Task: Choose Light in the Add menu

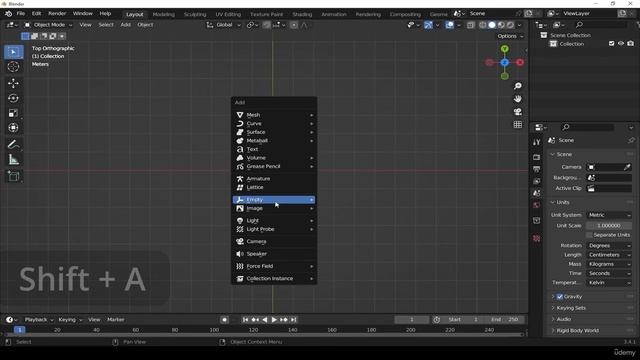Action: coord(273,220)
